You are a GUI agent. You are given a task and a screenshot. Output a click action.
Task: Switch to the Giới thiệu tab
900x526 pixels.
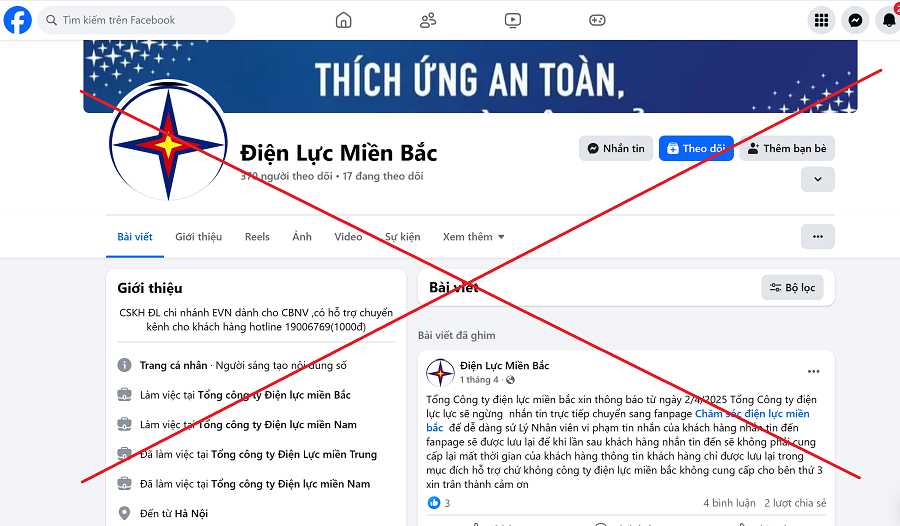[x=199, y=237]
